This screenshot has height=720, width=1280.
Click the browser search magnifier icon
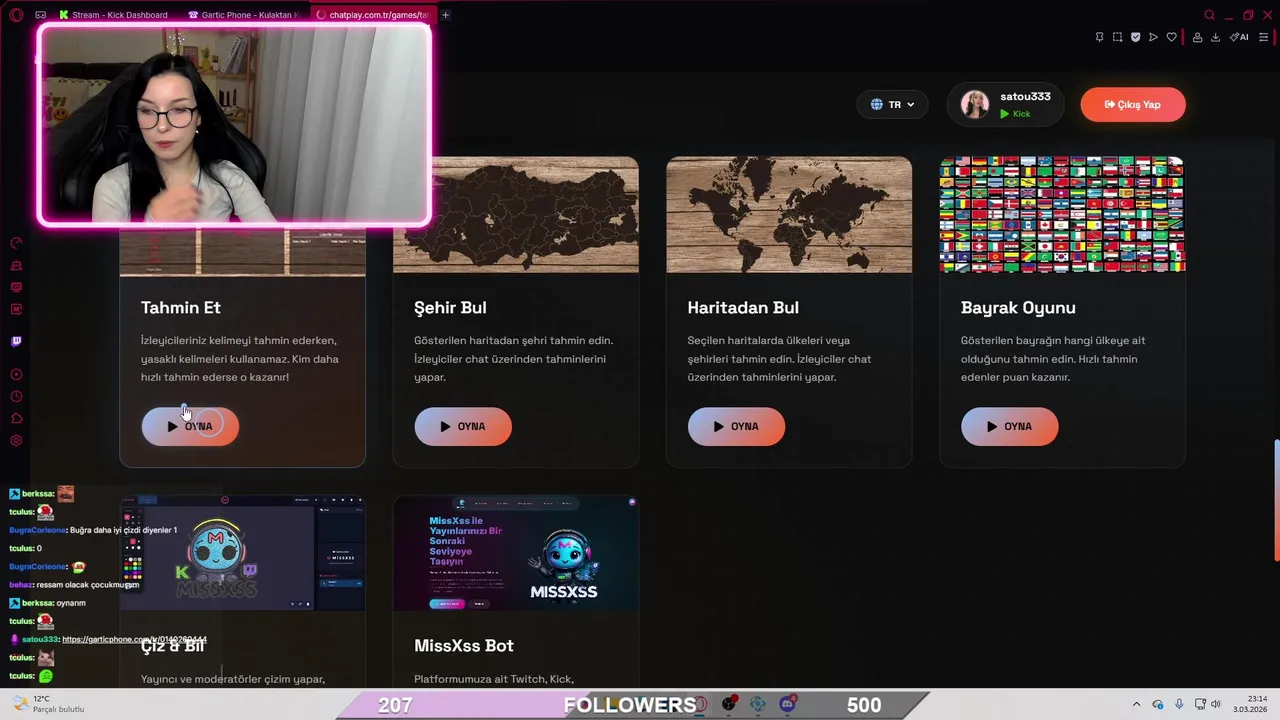coord(1210,15)
